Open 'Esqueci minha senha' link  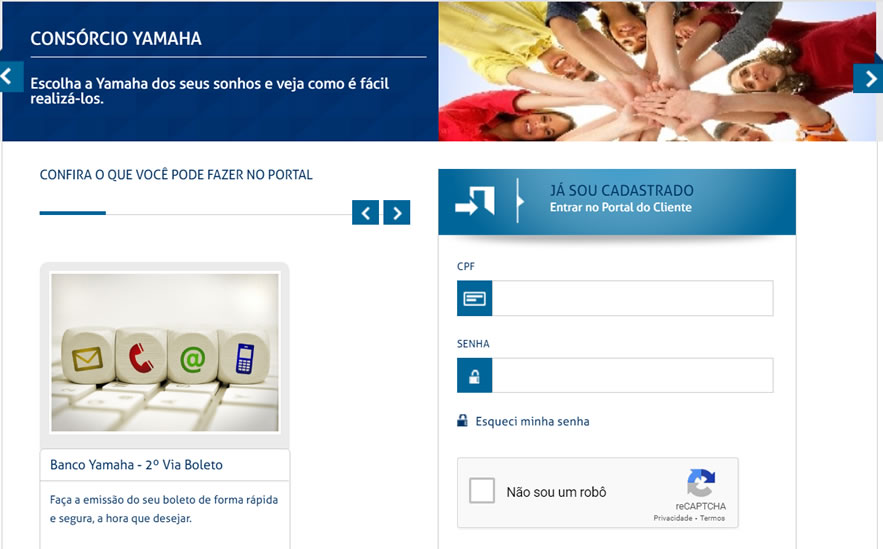pos(532,421)
